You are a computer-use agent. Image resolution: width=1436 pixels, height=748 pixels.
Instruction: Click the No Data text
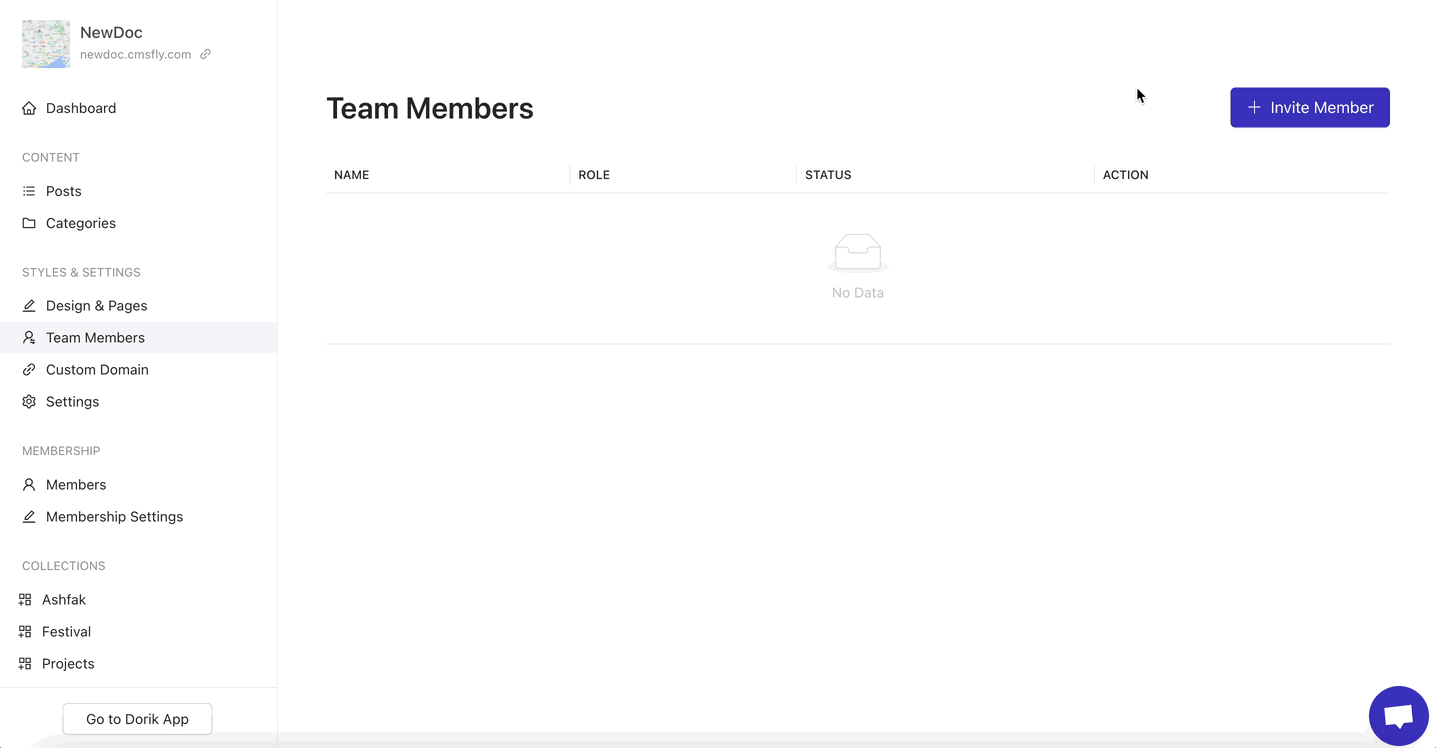pyautogui.click(x=858, y=293)
